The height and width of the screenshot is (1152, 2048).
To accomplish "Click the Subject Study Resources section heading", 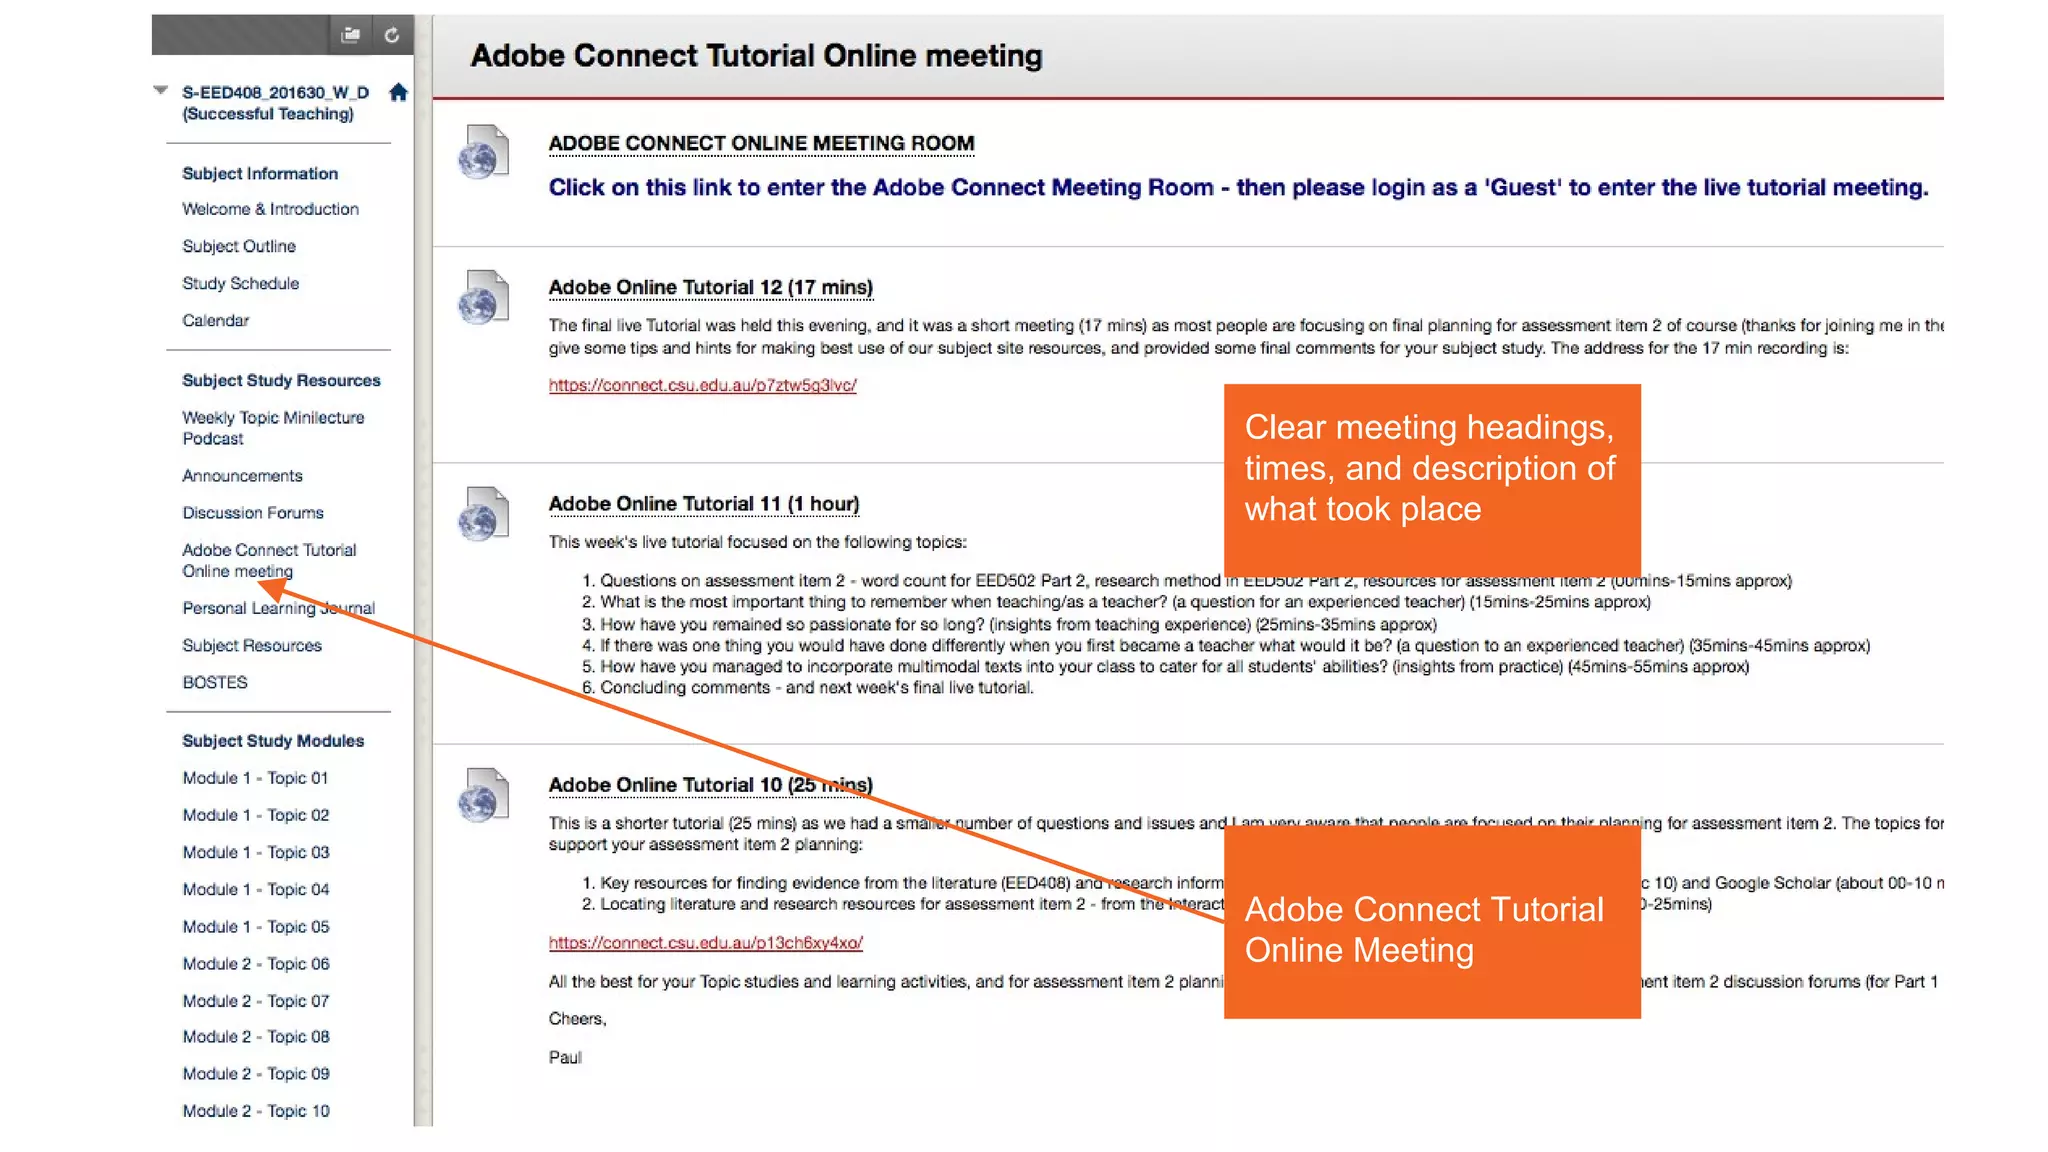I will (281, 380).
